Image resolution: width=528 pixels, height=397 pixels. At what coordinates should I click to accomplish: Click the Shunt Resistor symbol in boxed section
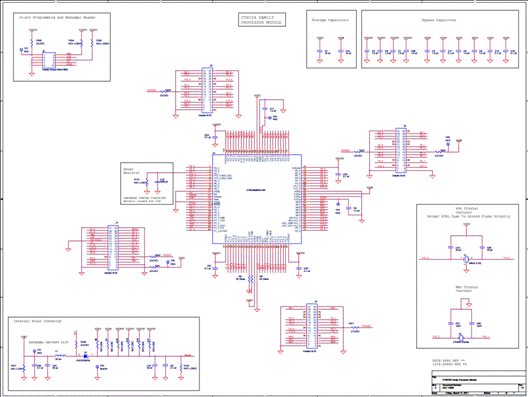coord(147,182)
